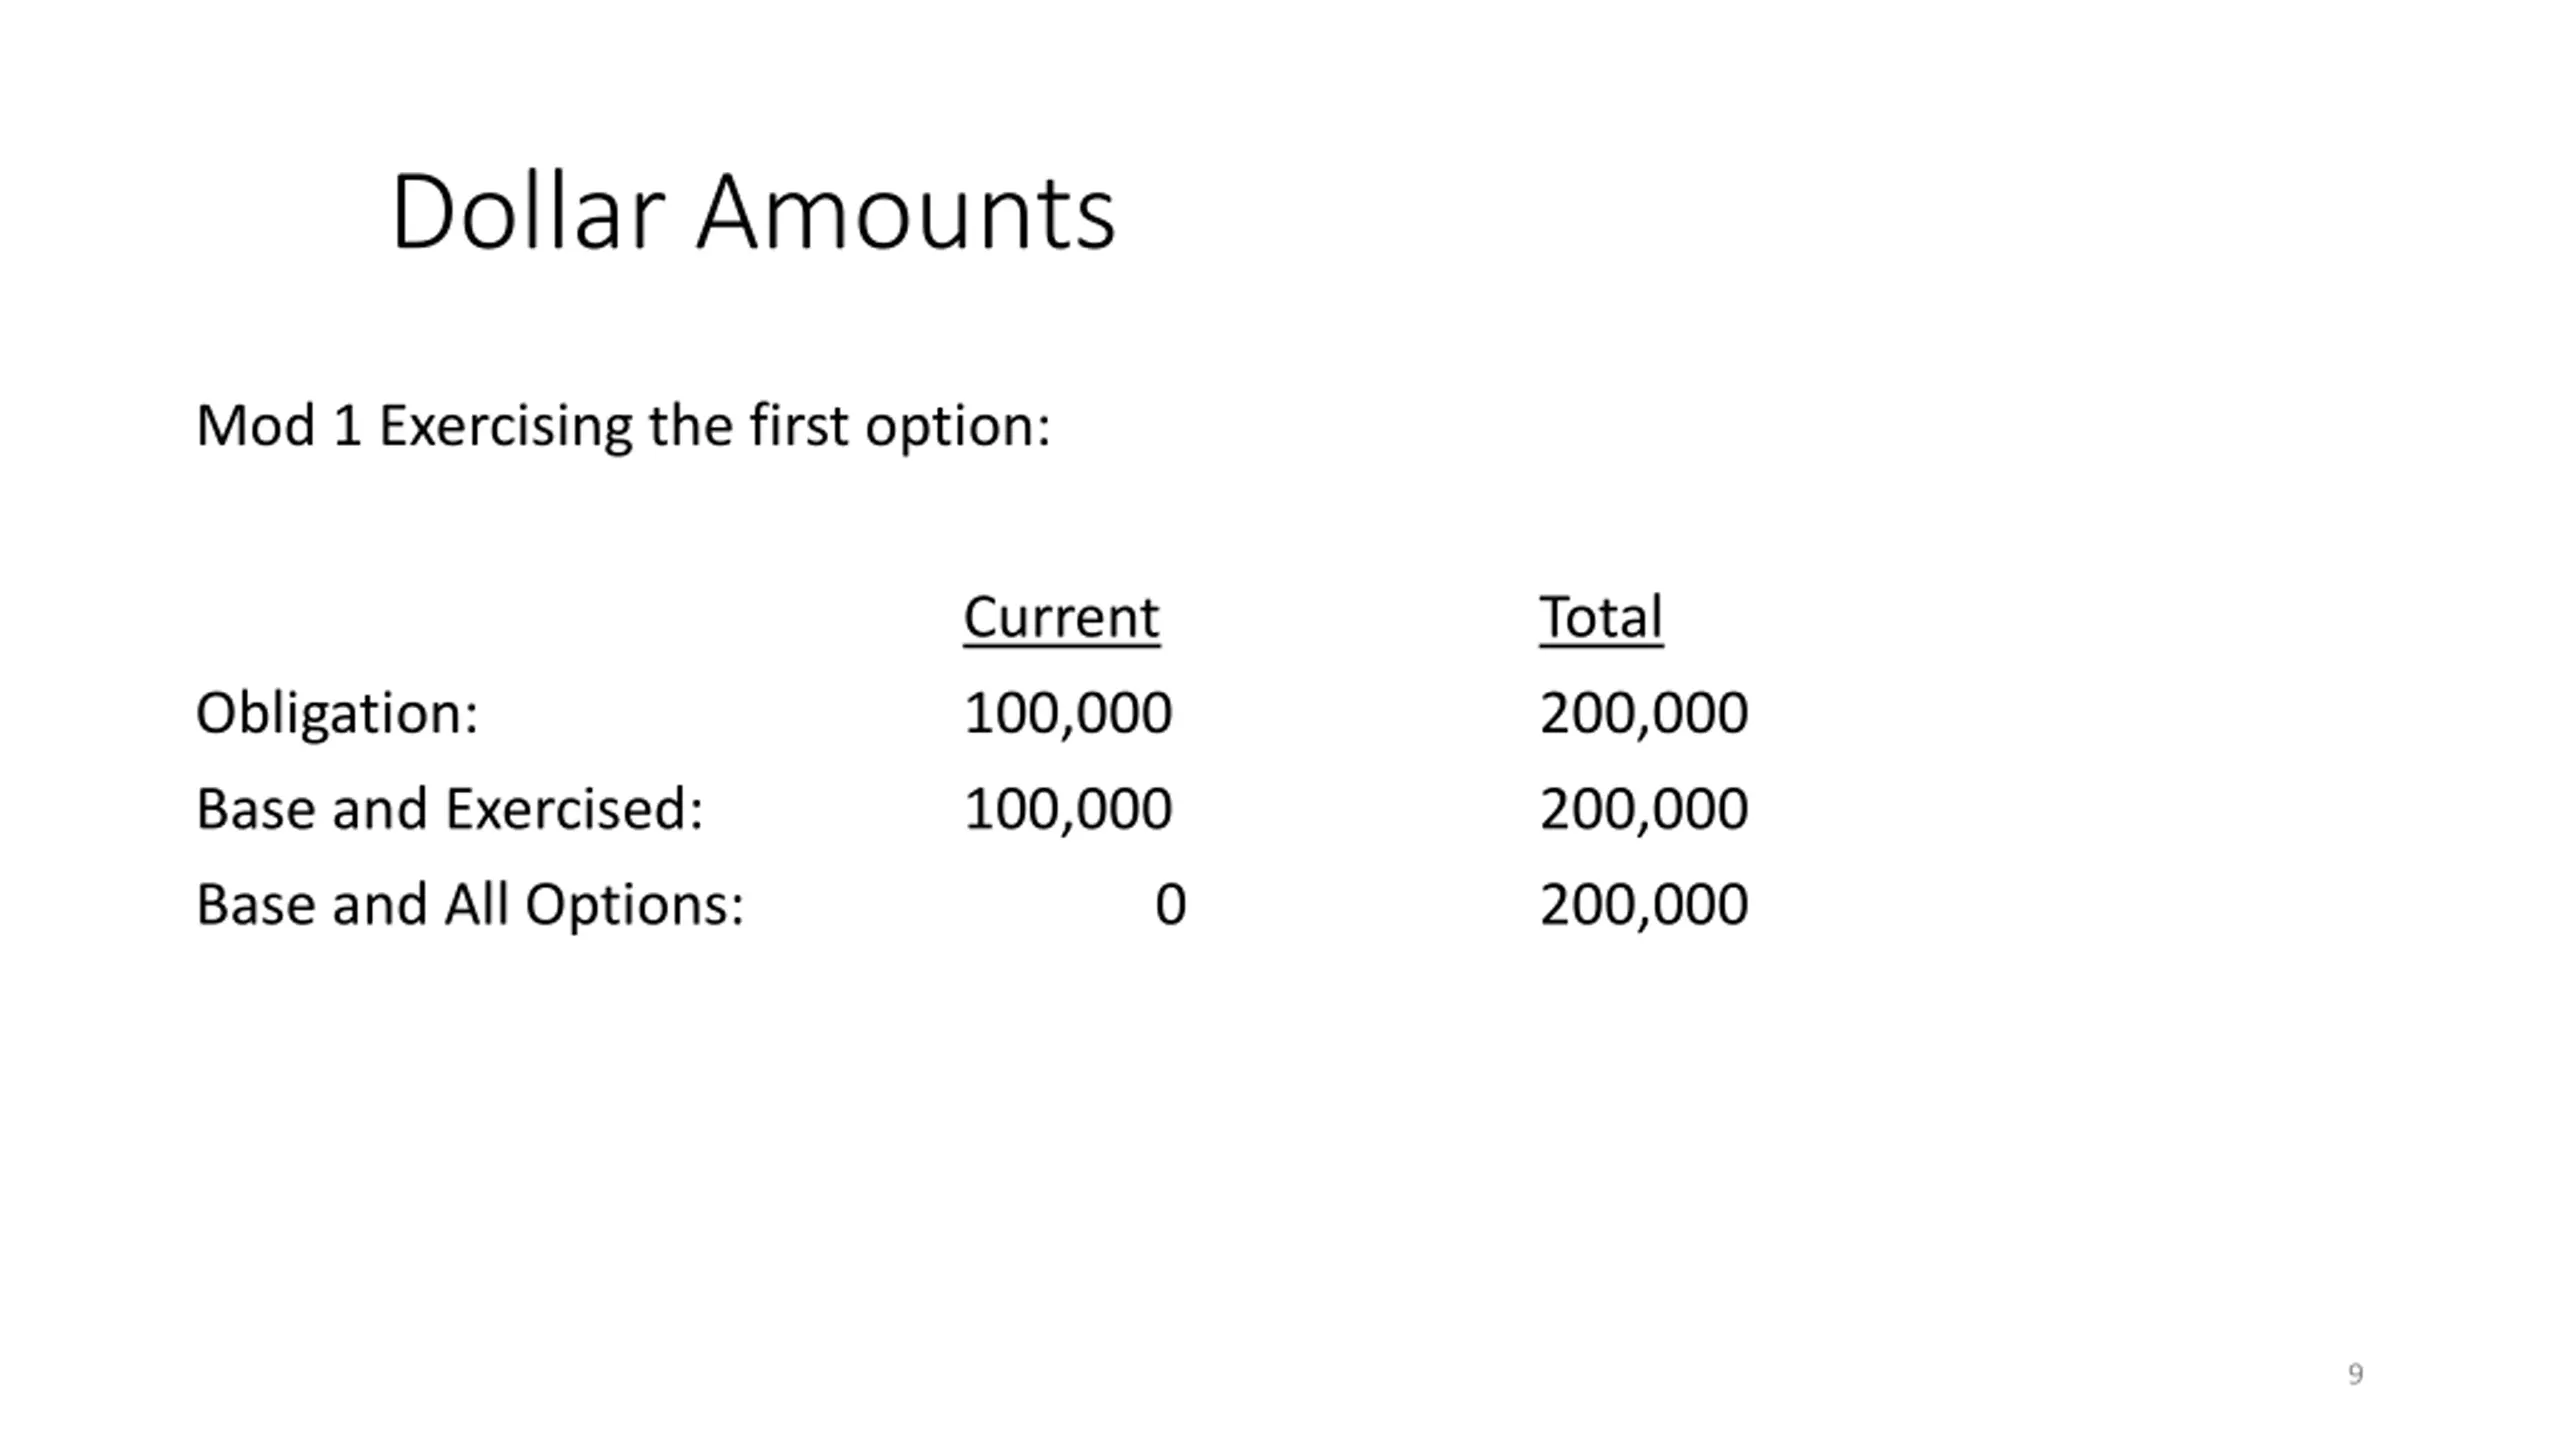Click the 0 current value for All Options
The image size is (2560, 1440).
coord(1170,905)
